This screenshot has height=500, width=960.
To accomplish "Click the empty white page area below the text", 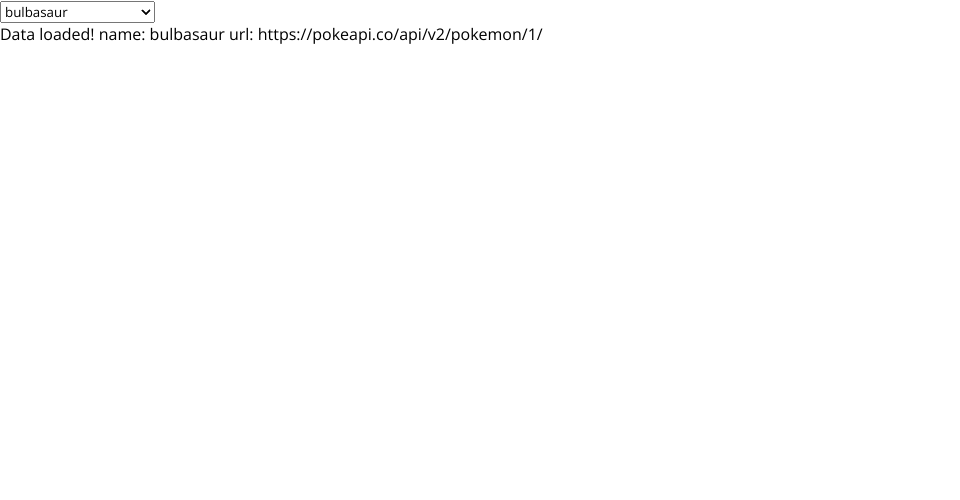I will coord(480,269).
